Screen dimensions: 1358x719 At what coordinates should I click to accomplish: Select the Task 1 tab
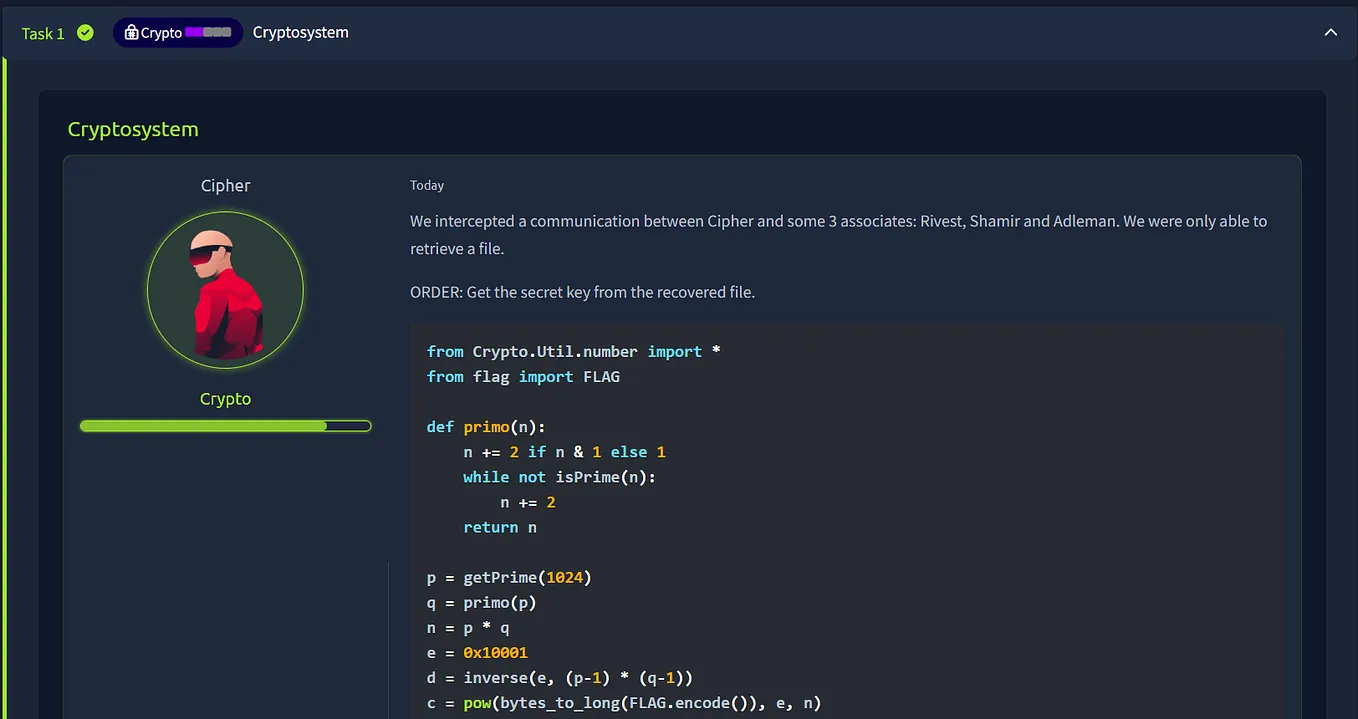point(41,32)
